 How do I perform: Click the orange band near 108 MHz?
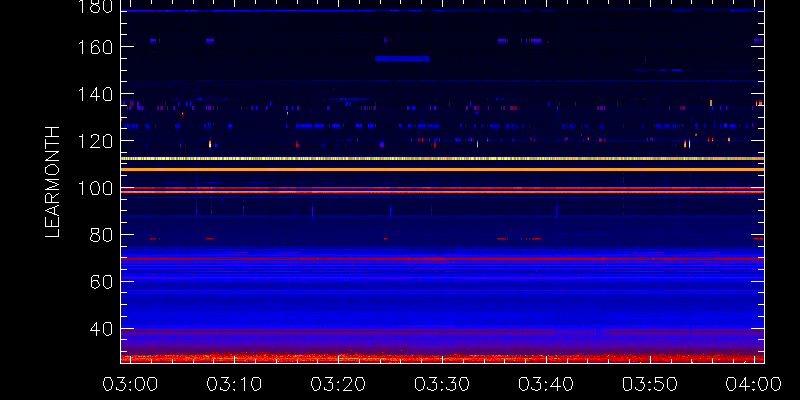[442, 169]
